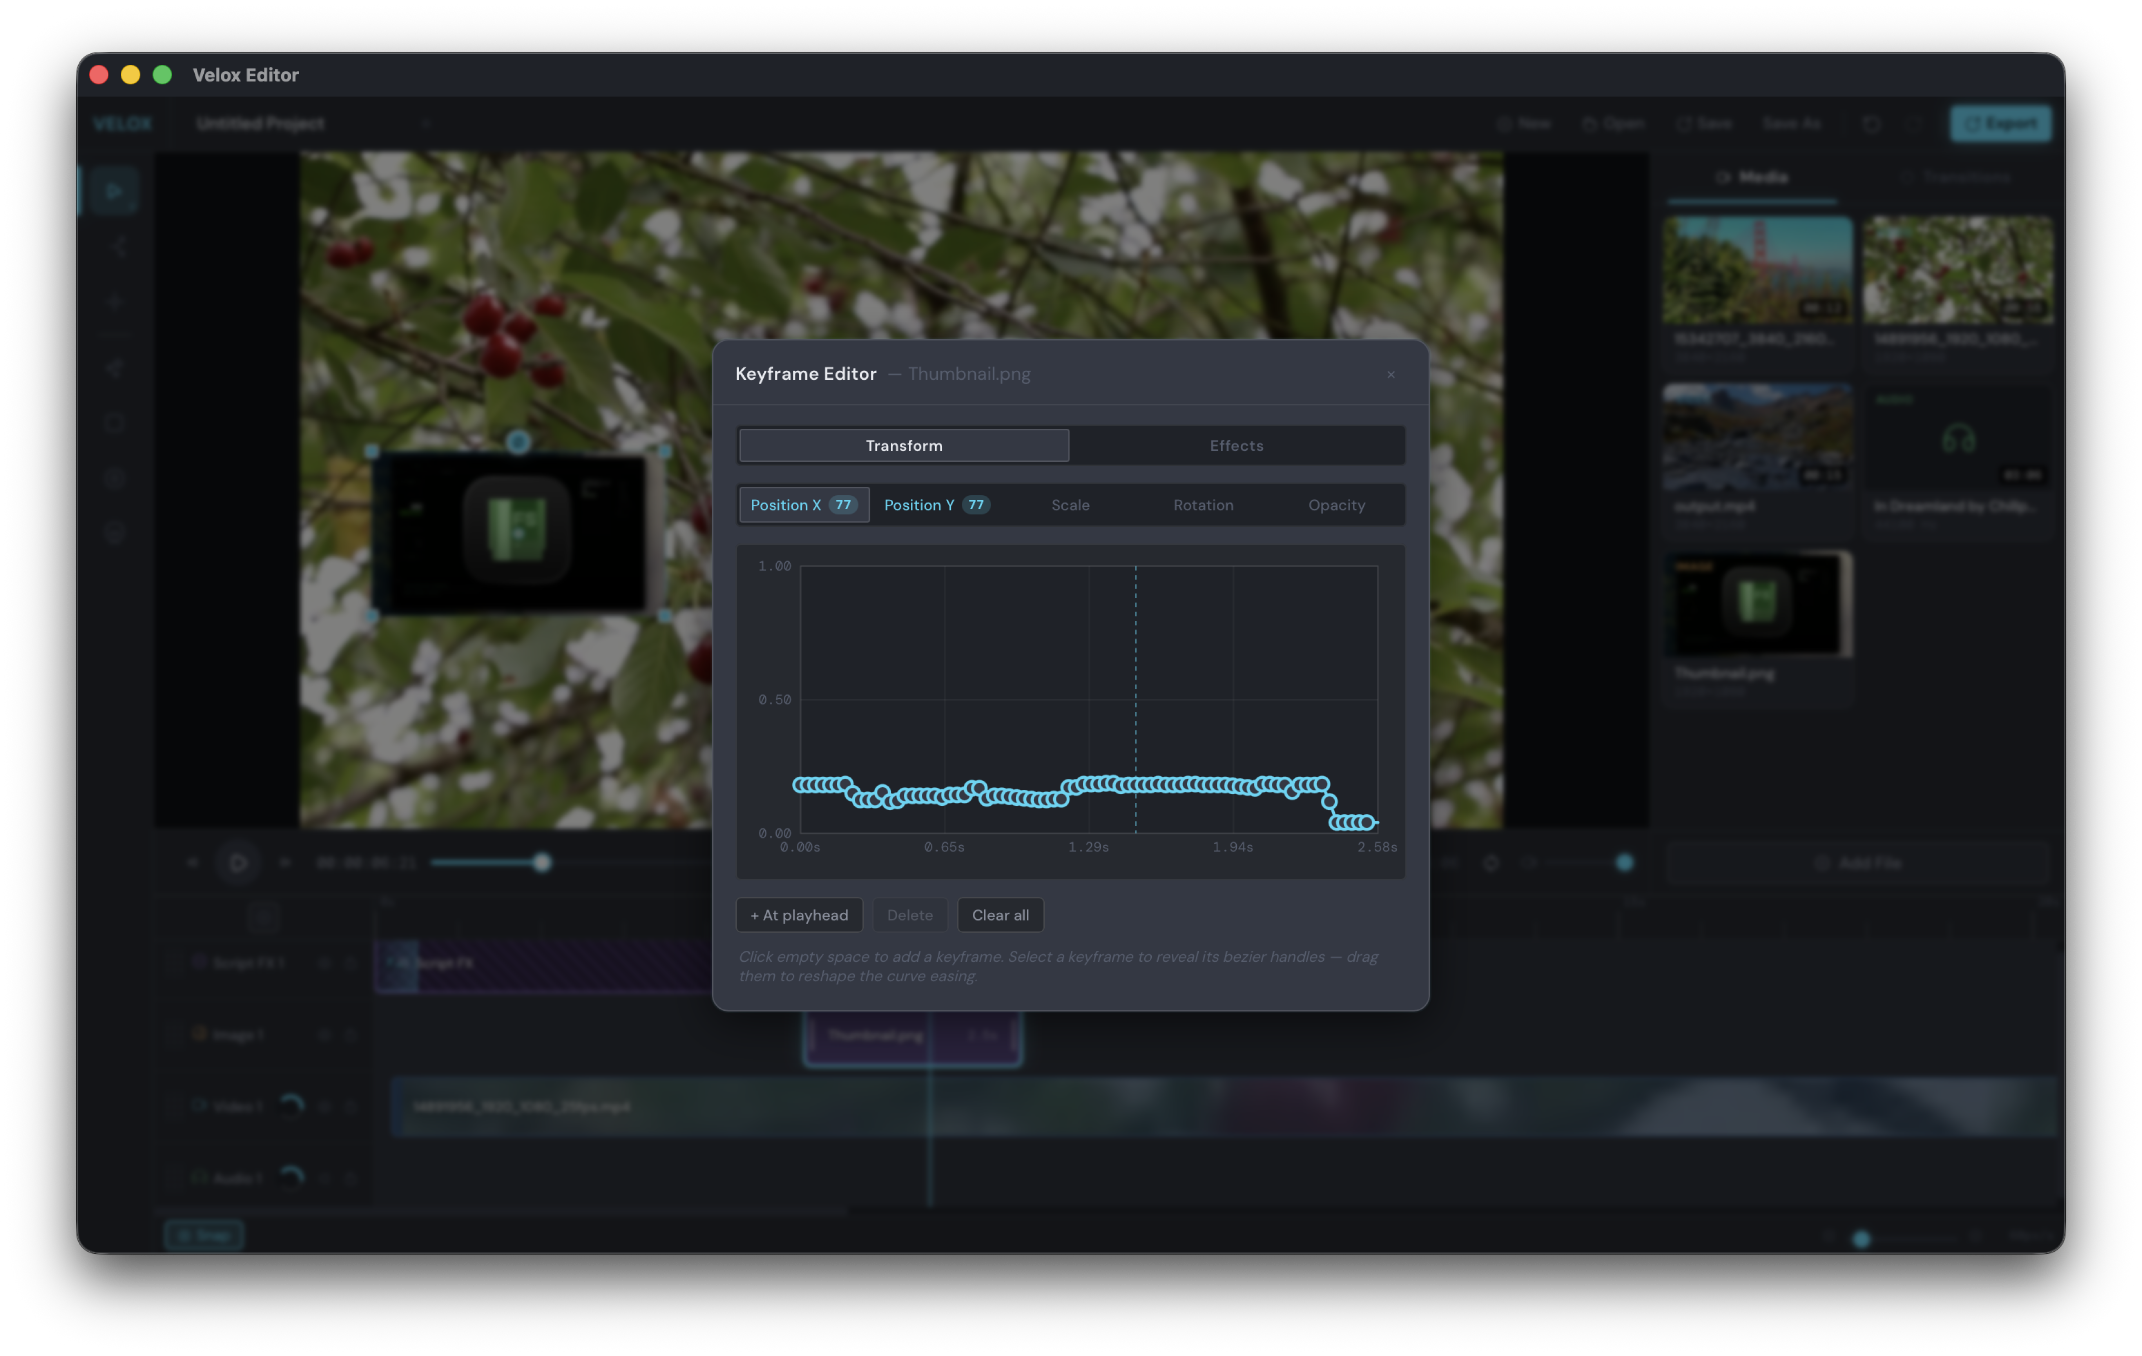Viewport: 2142px width, 1356px height.
Task: Click the rotation handle above the overlay image
Action: point(517,441)
